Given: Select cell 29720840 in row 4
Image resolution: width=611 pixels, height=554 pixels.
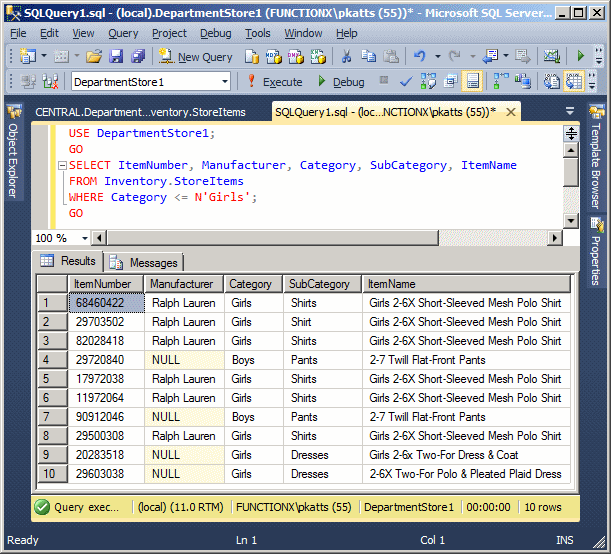Looking at the screenshot, I should (106, 360).
